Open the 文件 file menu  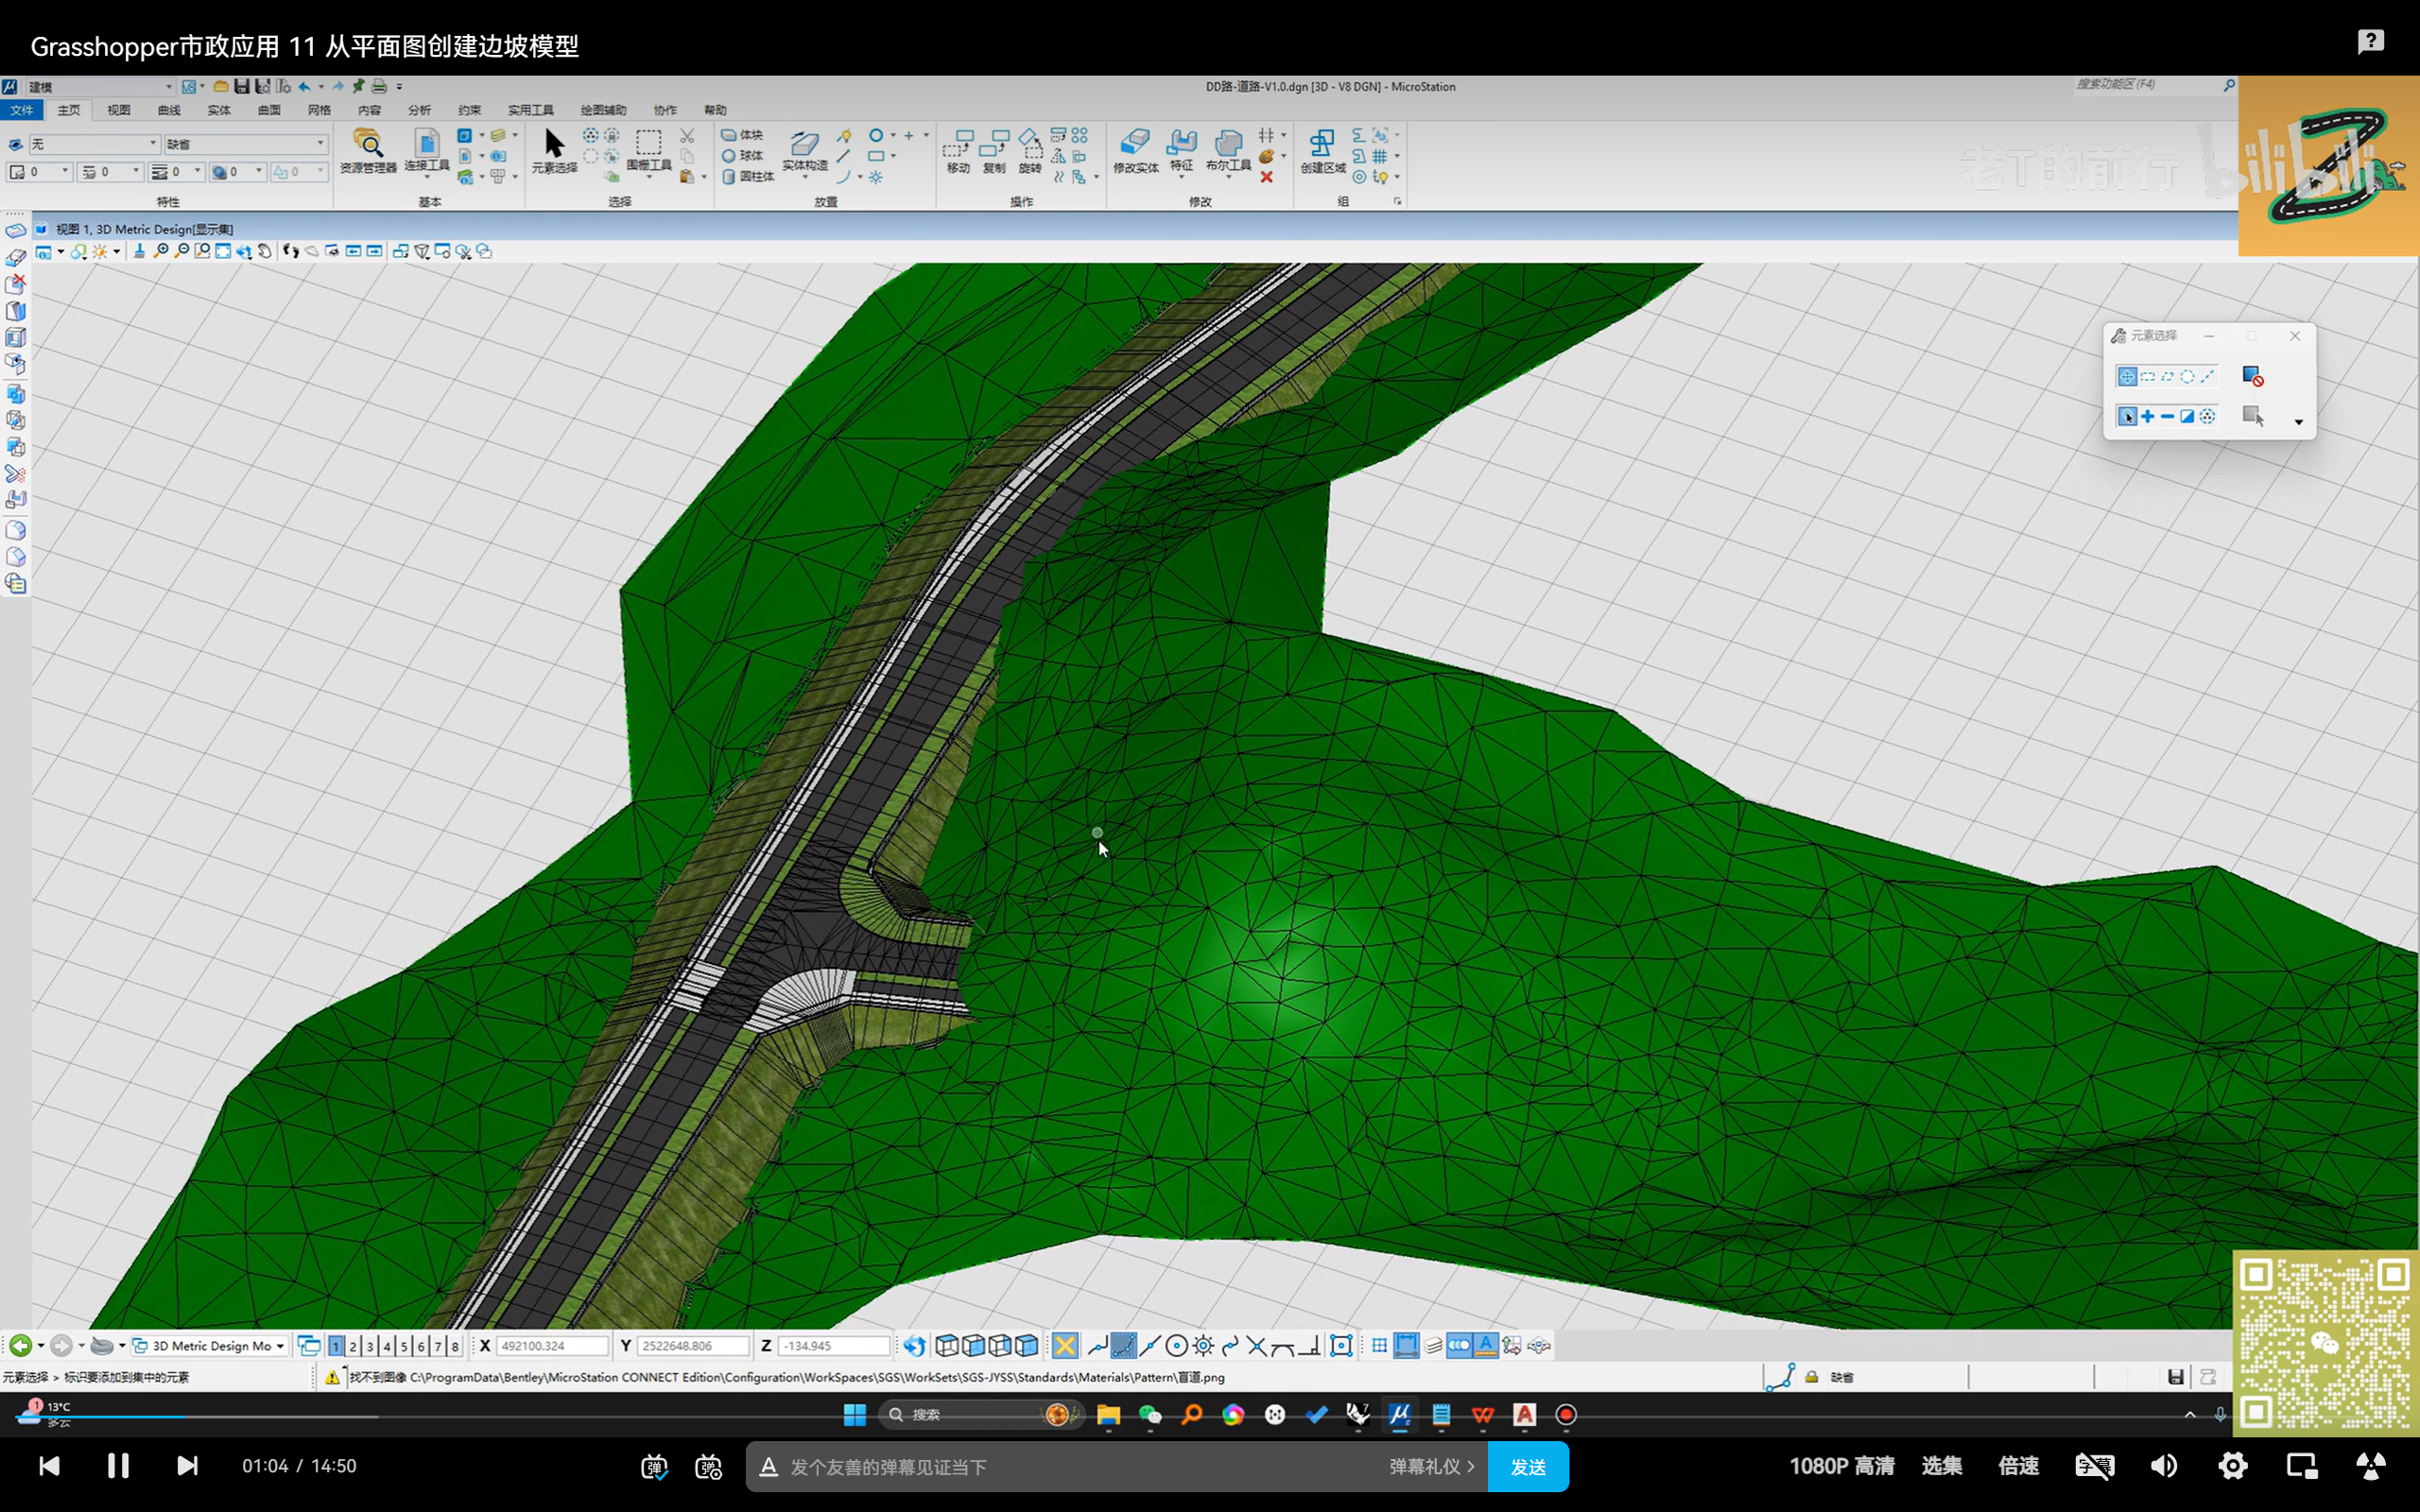(x=22, y=110)
